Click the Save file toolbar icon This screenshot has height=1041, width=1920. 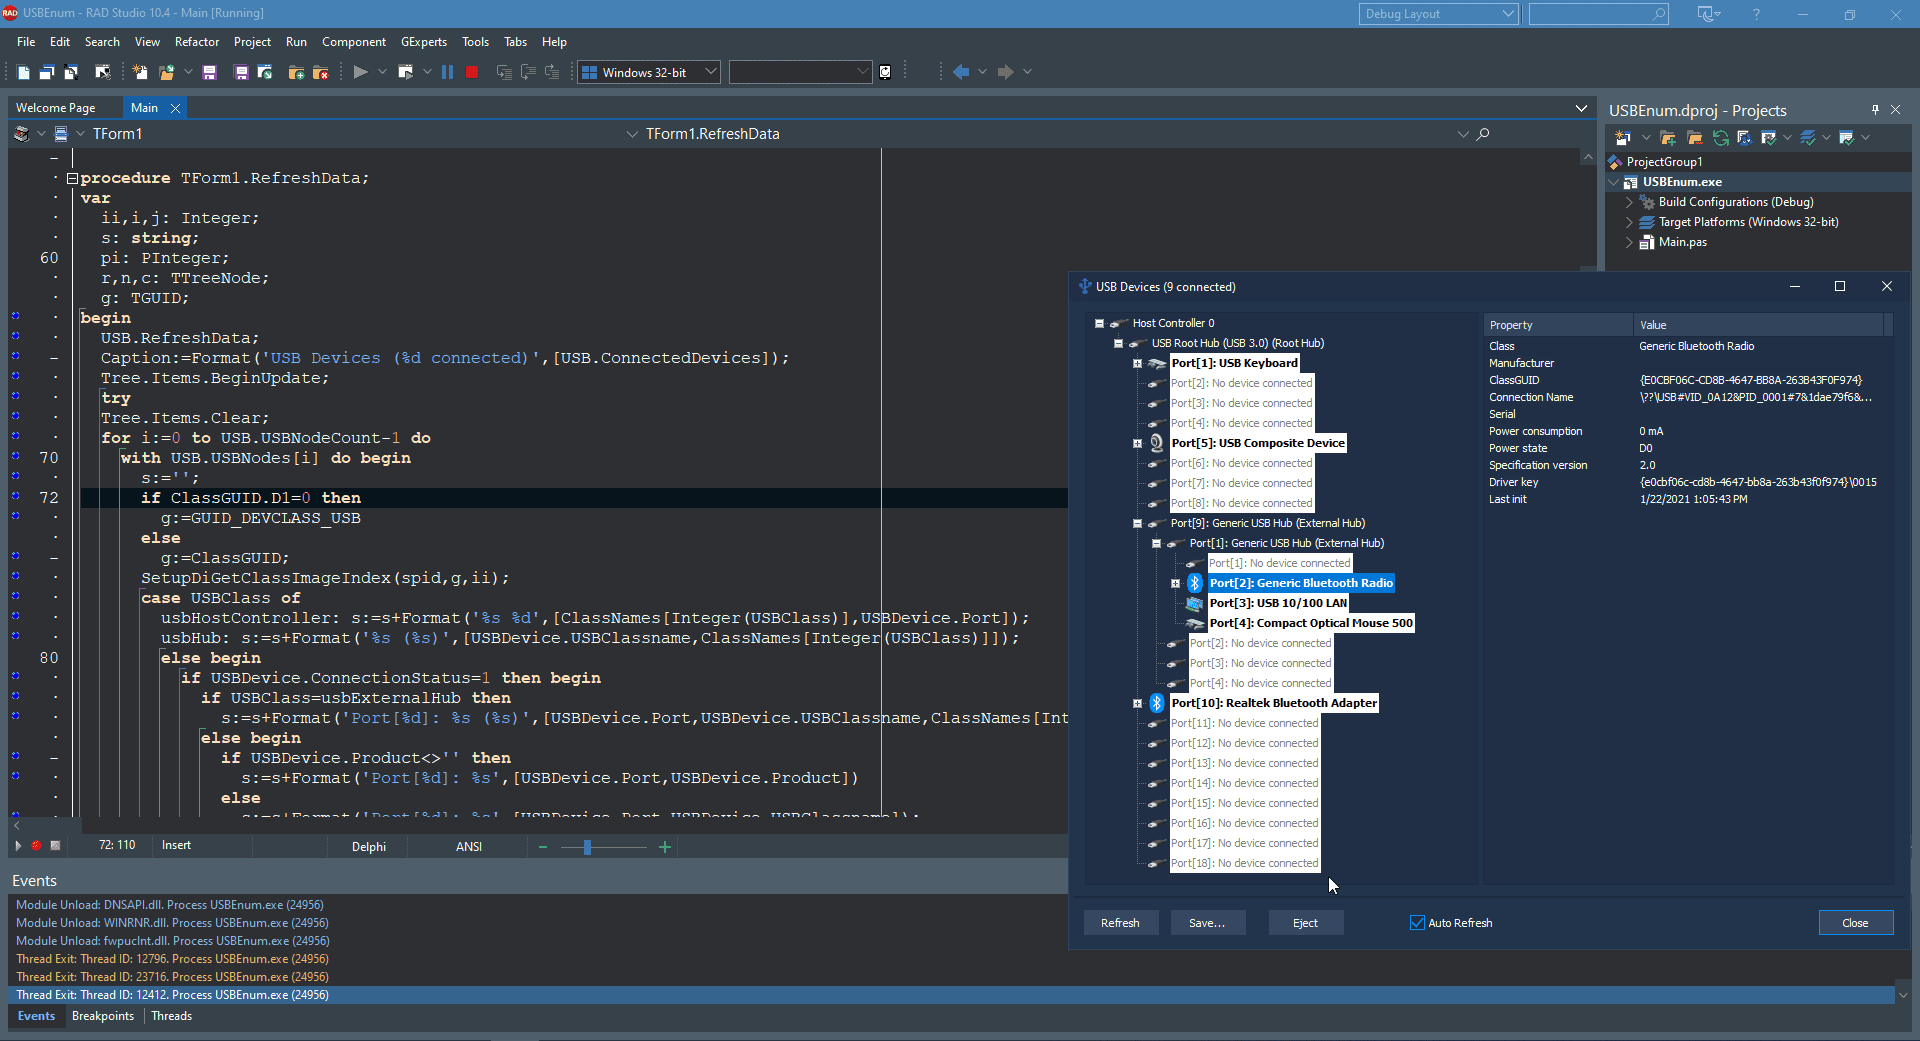click(209, 72)
